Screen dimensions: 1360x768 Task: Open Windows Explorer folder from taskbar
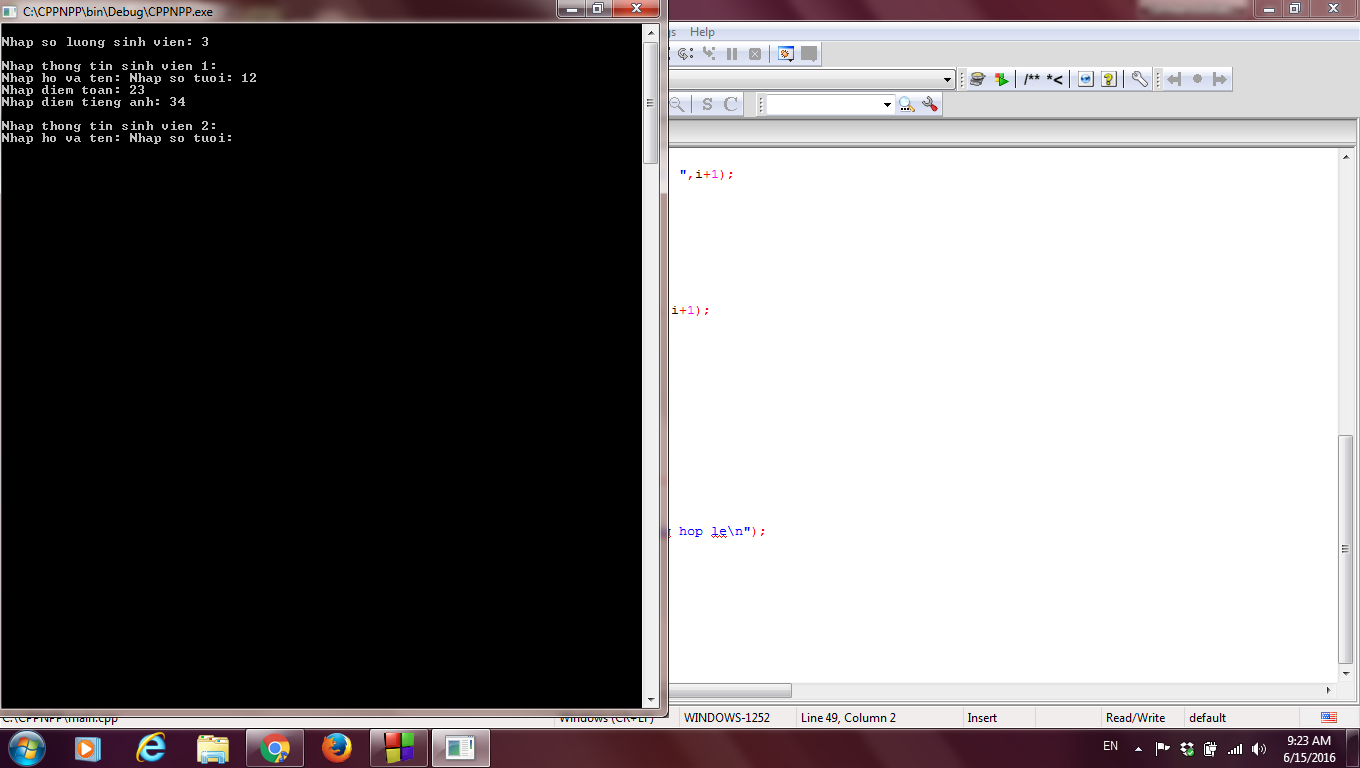coord(213,748)
